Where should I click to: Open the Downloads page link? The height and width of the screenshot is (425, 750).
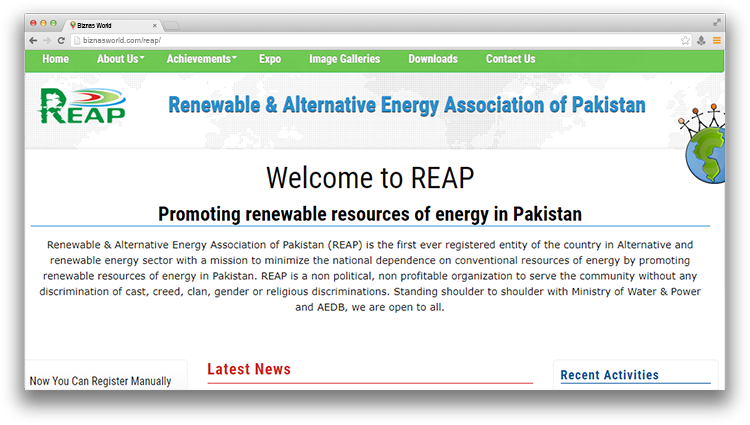(x=433, y=59)
